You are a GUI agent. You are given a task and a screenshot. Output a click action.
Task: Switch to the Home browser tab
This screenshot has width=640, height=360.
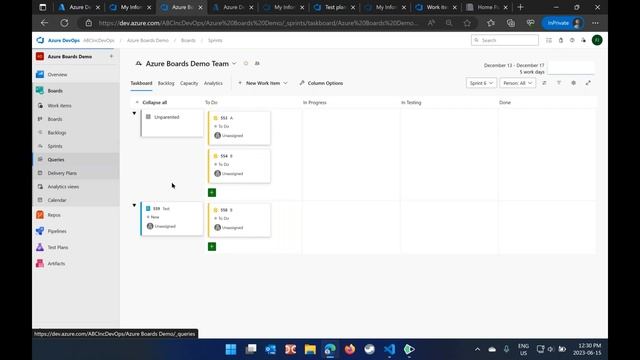point(487,7)
